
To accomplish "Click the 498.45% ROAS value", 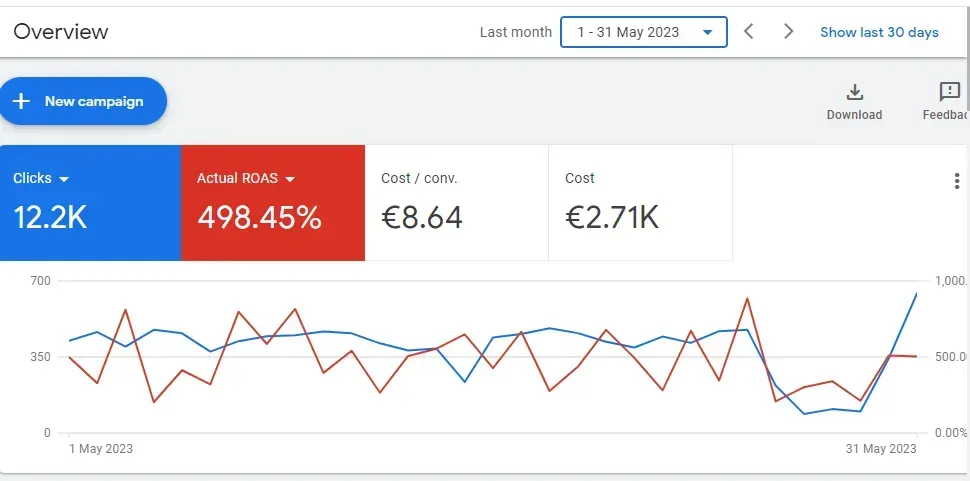I will click(259, 218).
